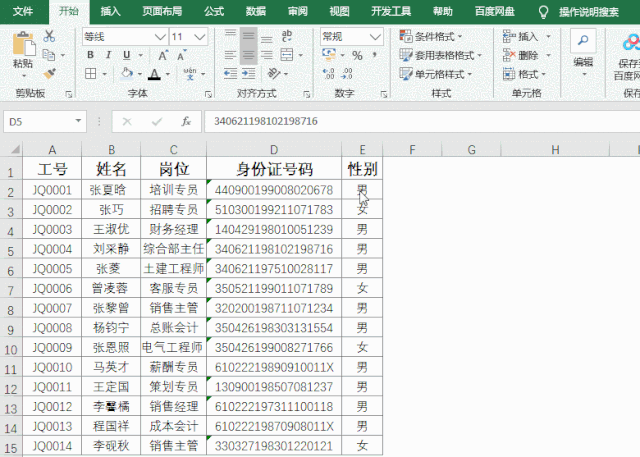Decrease decimal places
The image size is (640, 457).
[347, 74]
